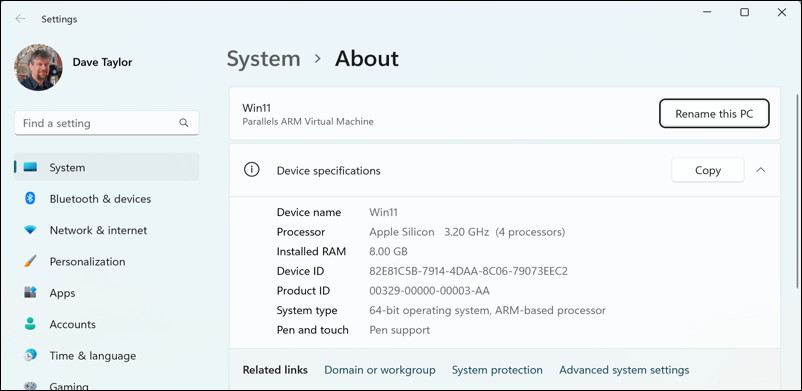Select the Device ID value 82E81C5B-7914-4DAA-8C06-79073EEC2
The image size is (802, 391).
click(x=469, y=271)
